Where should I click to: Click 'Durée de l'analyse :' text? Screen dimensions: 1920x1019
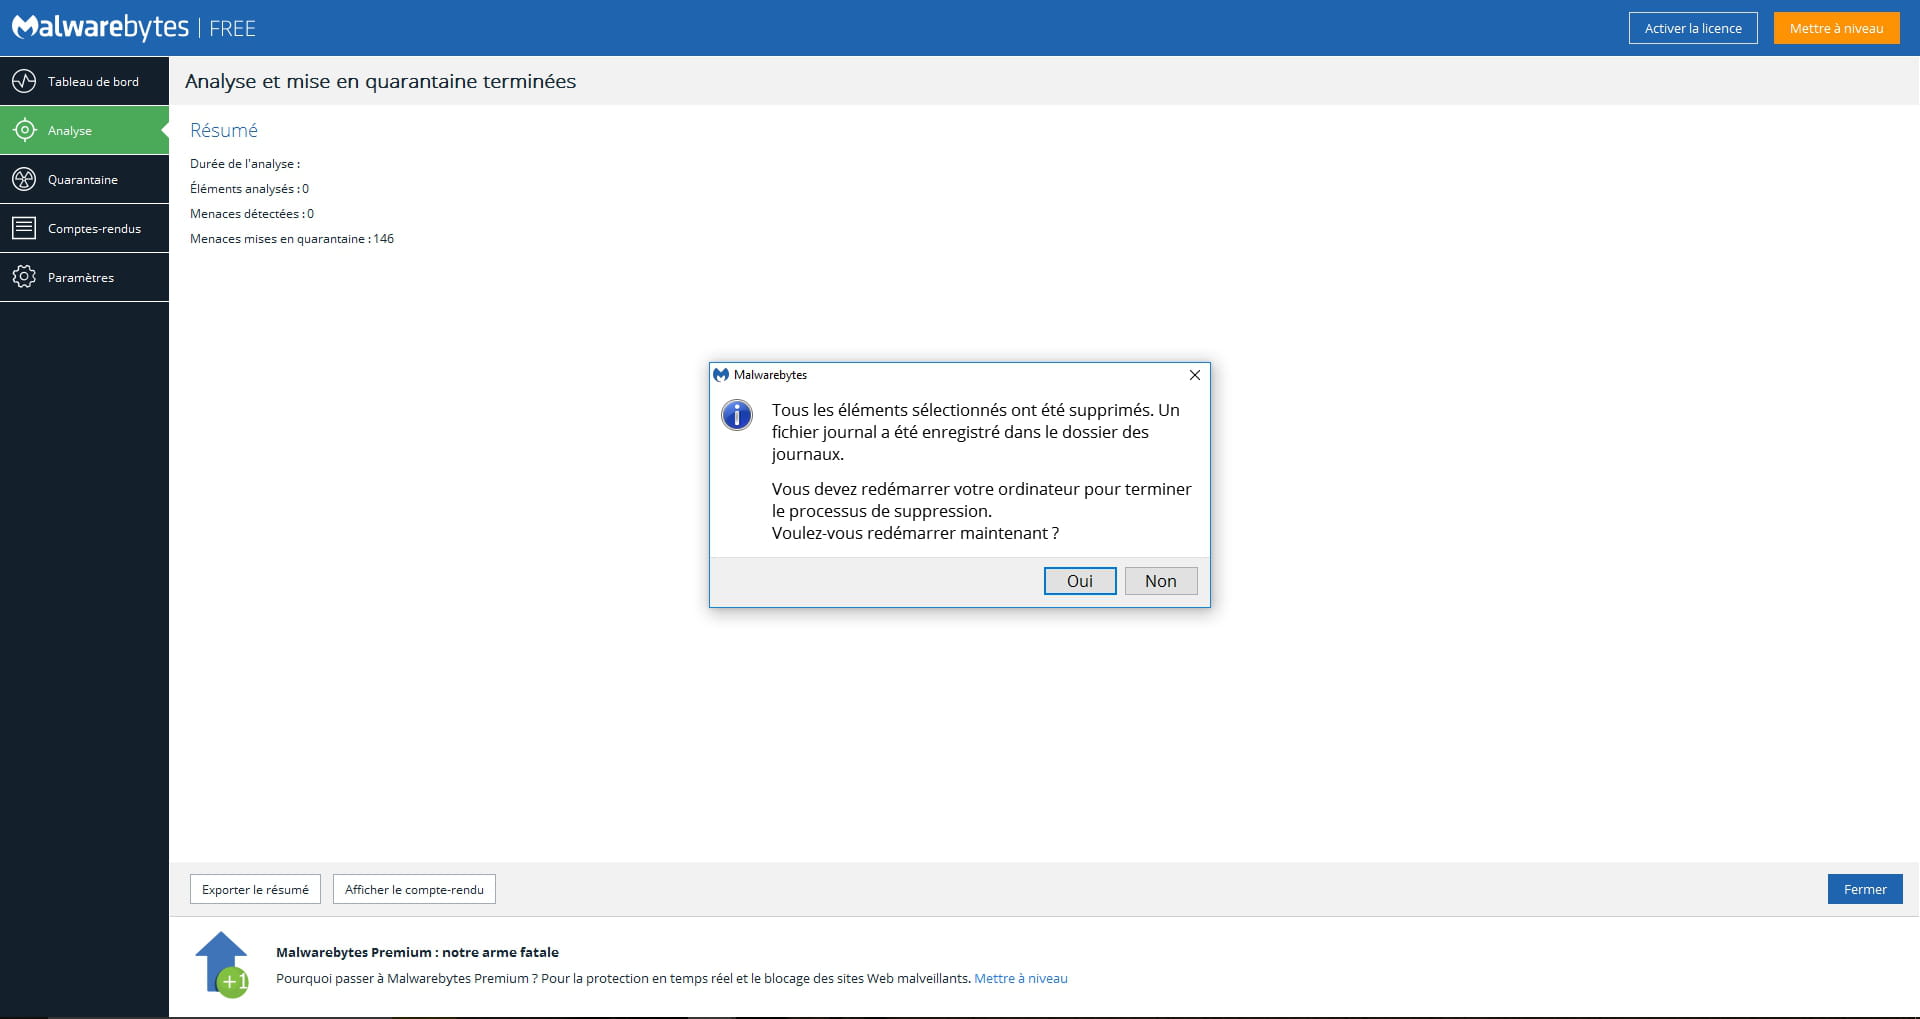(245, 163)
